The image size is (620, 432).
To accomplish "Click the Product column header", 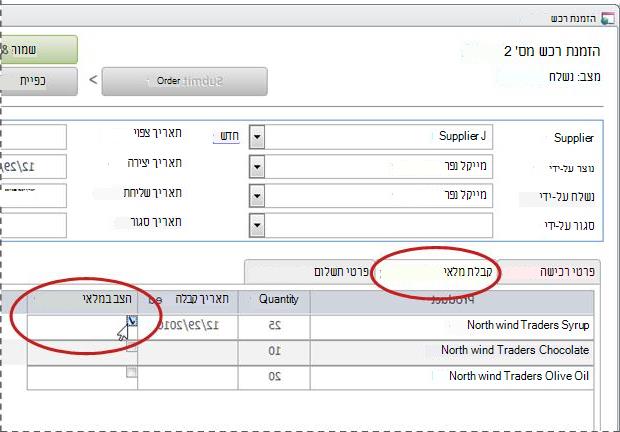I will 452,302.
